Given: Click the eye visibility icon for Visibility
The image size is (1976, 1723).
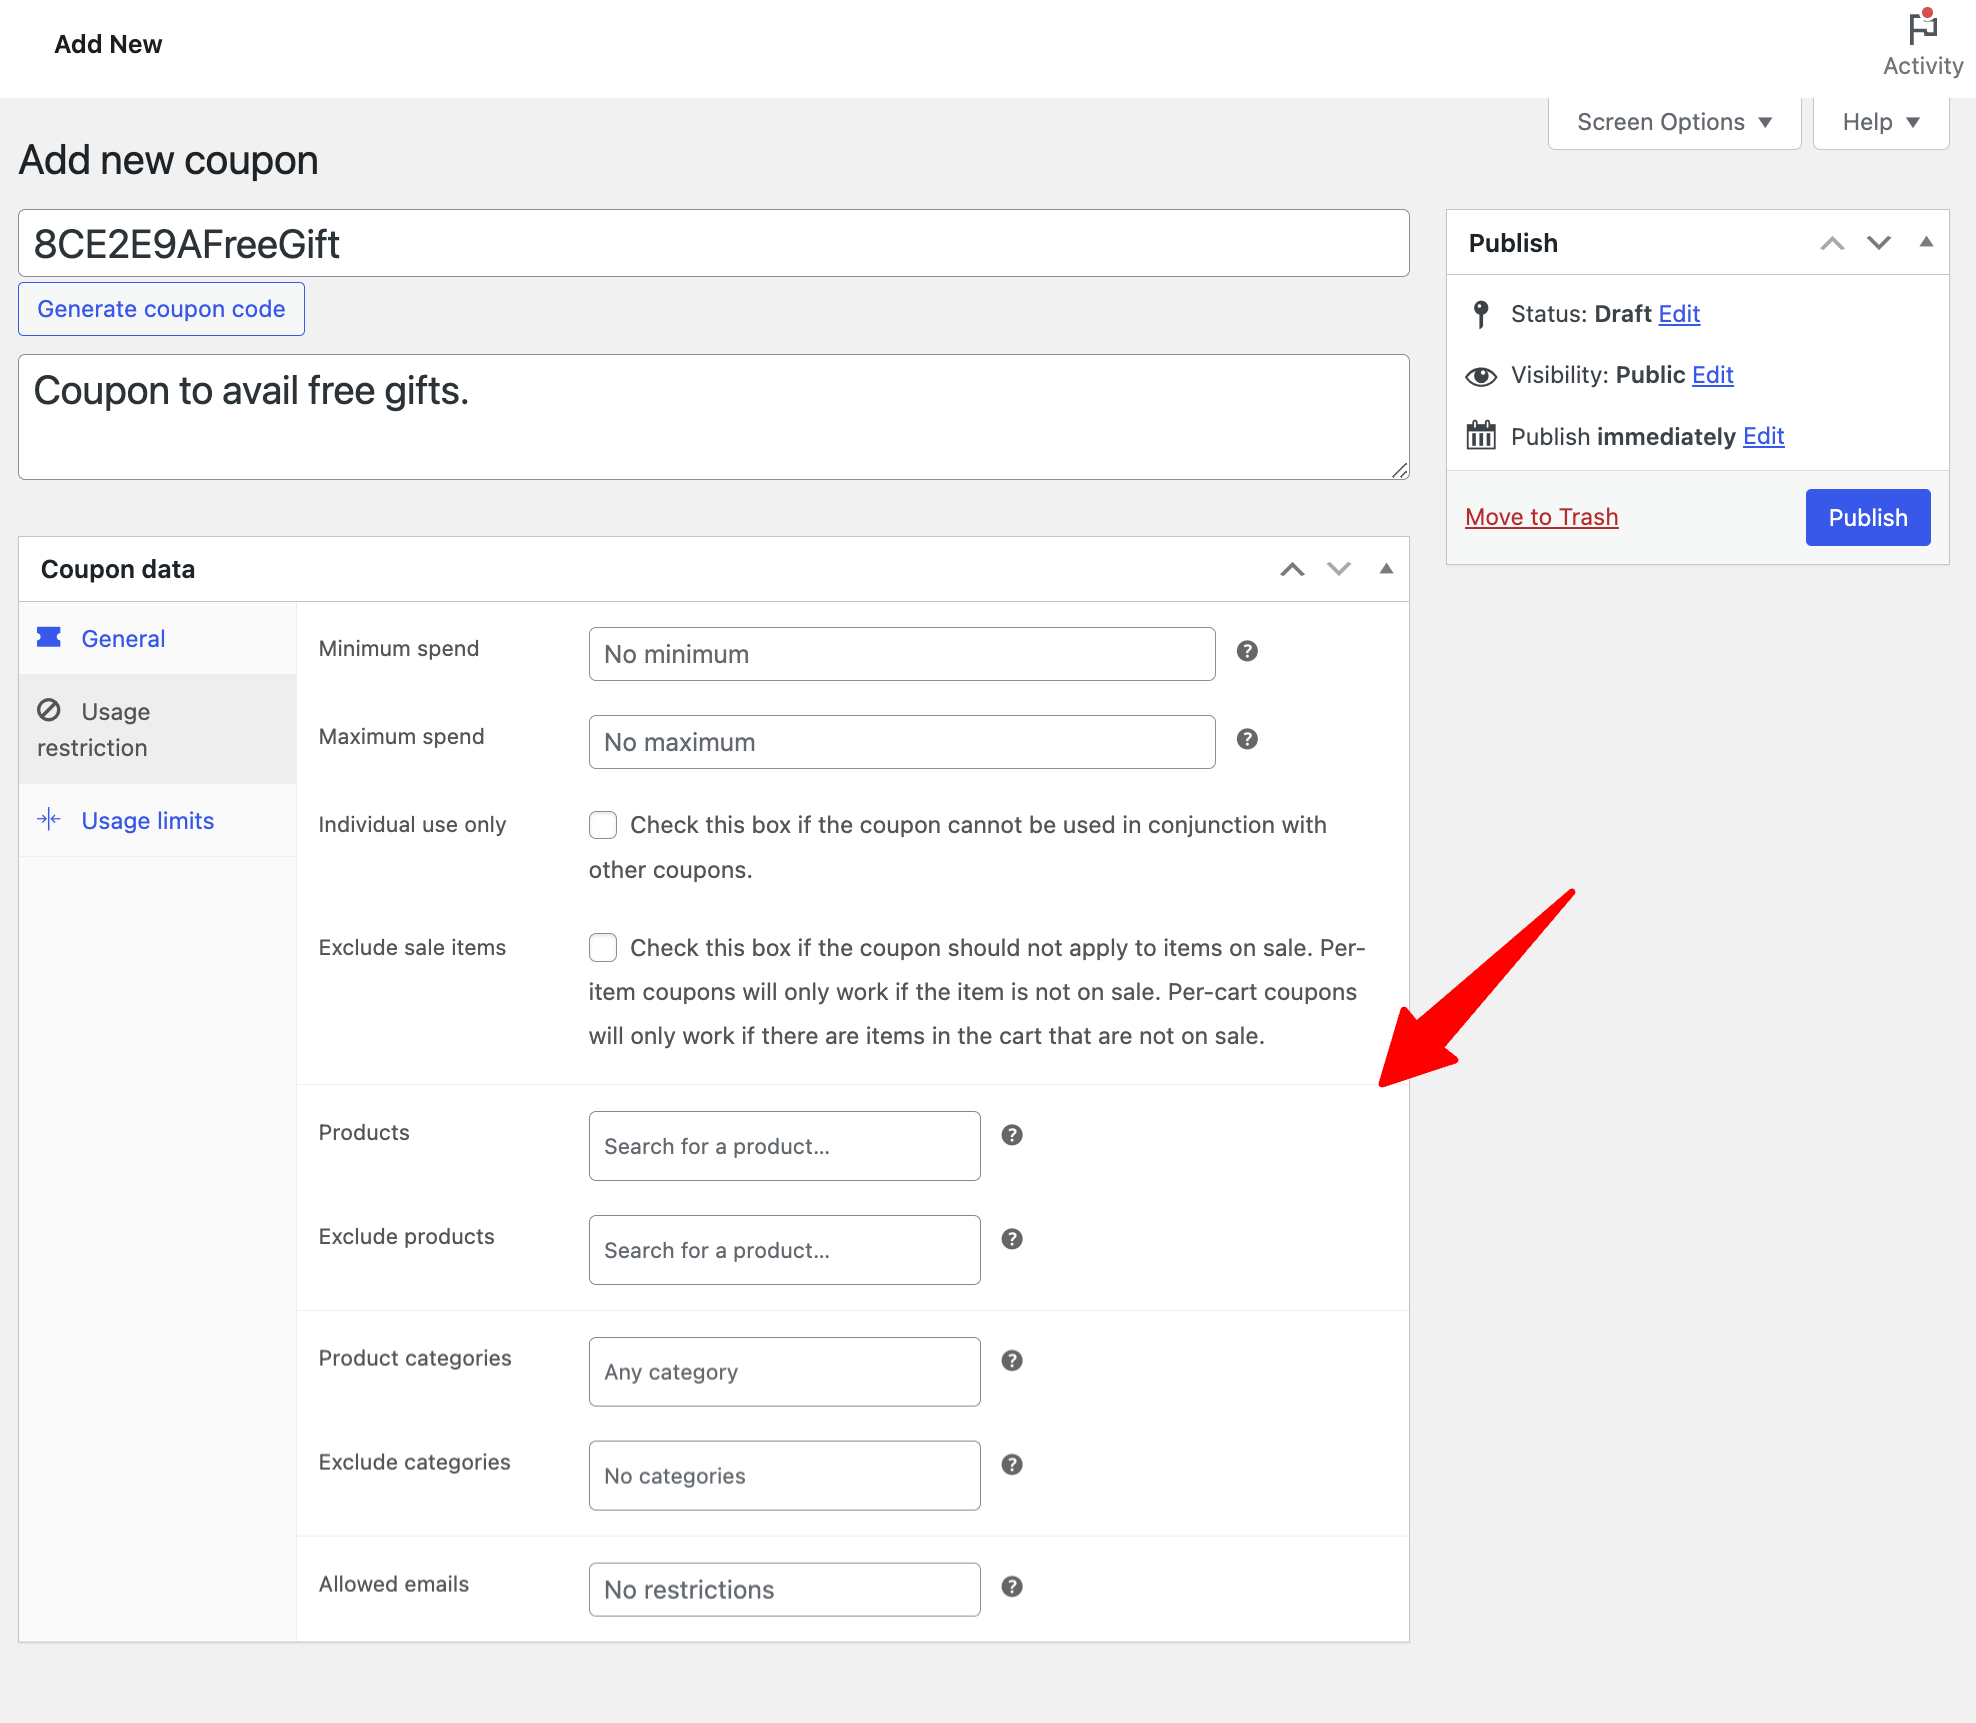Looking at the screenshot, I should click(1480, 373).
